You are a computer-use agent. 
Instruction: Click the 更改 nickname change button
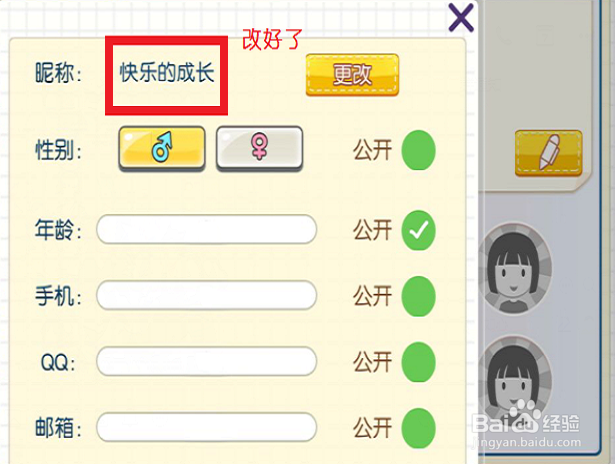(x=352, y=75)
